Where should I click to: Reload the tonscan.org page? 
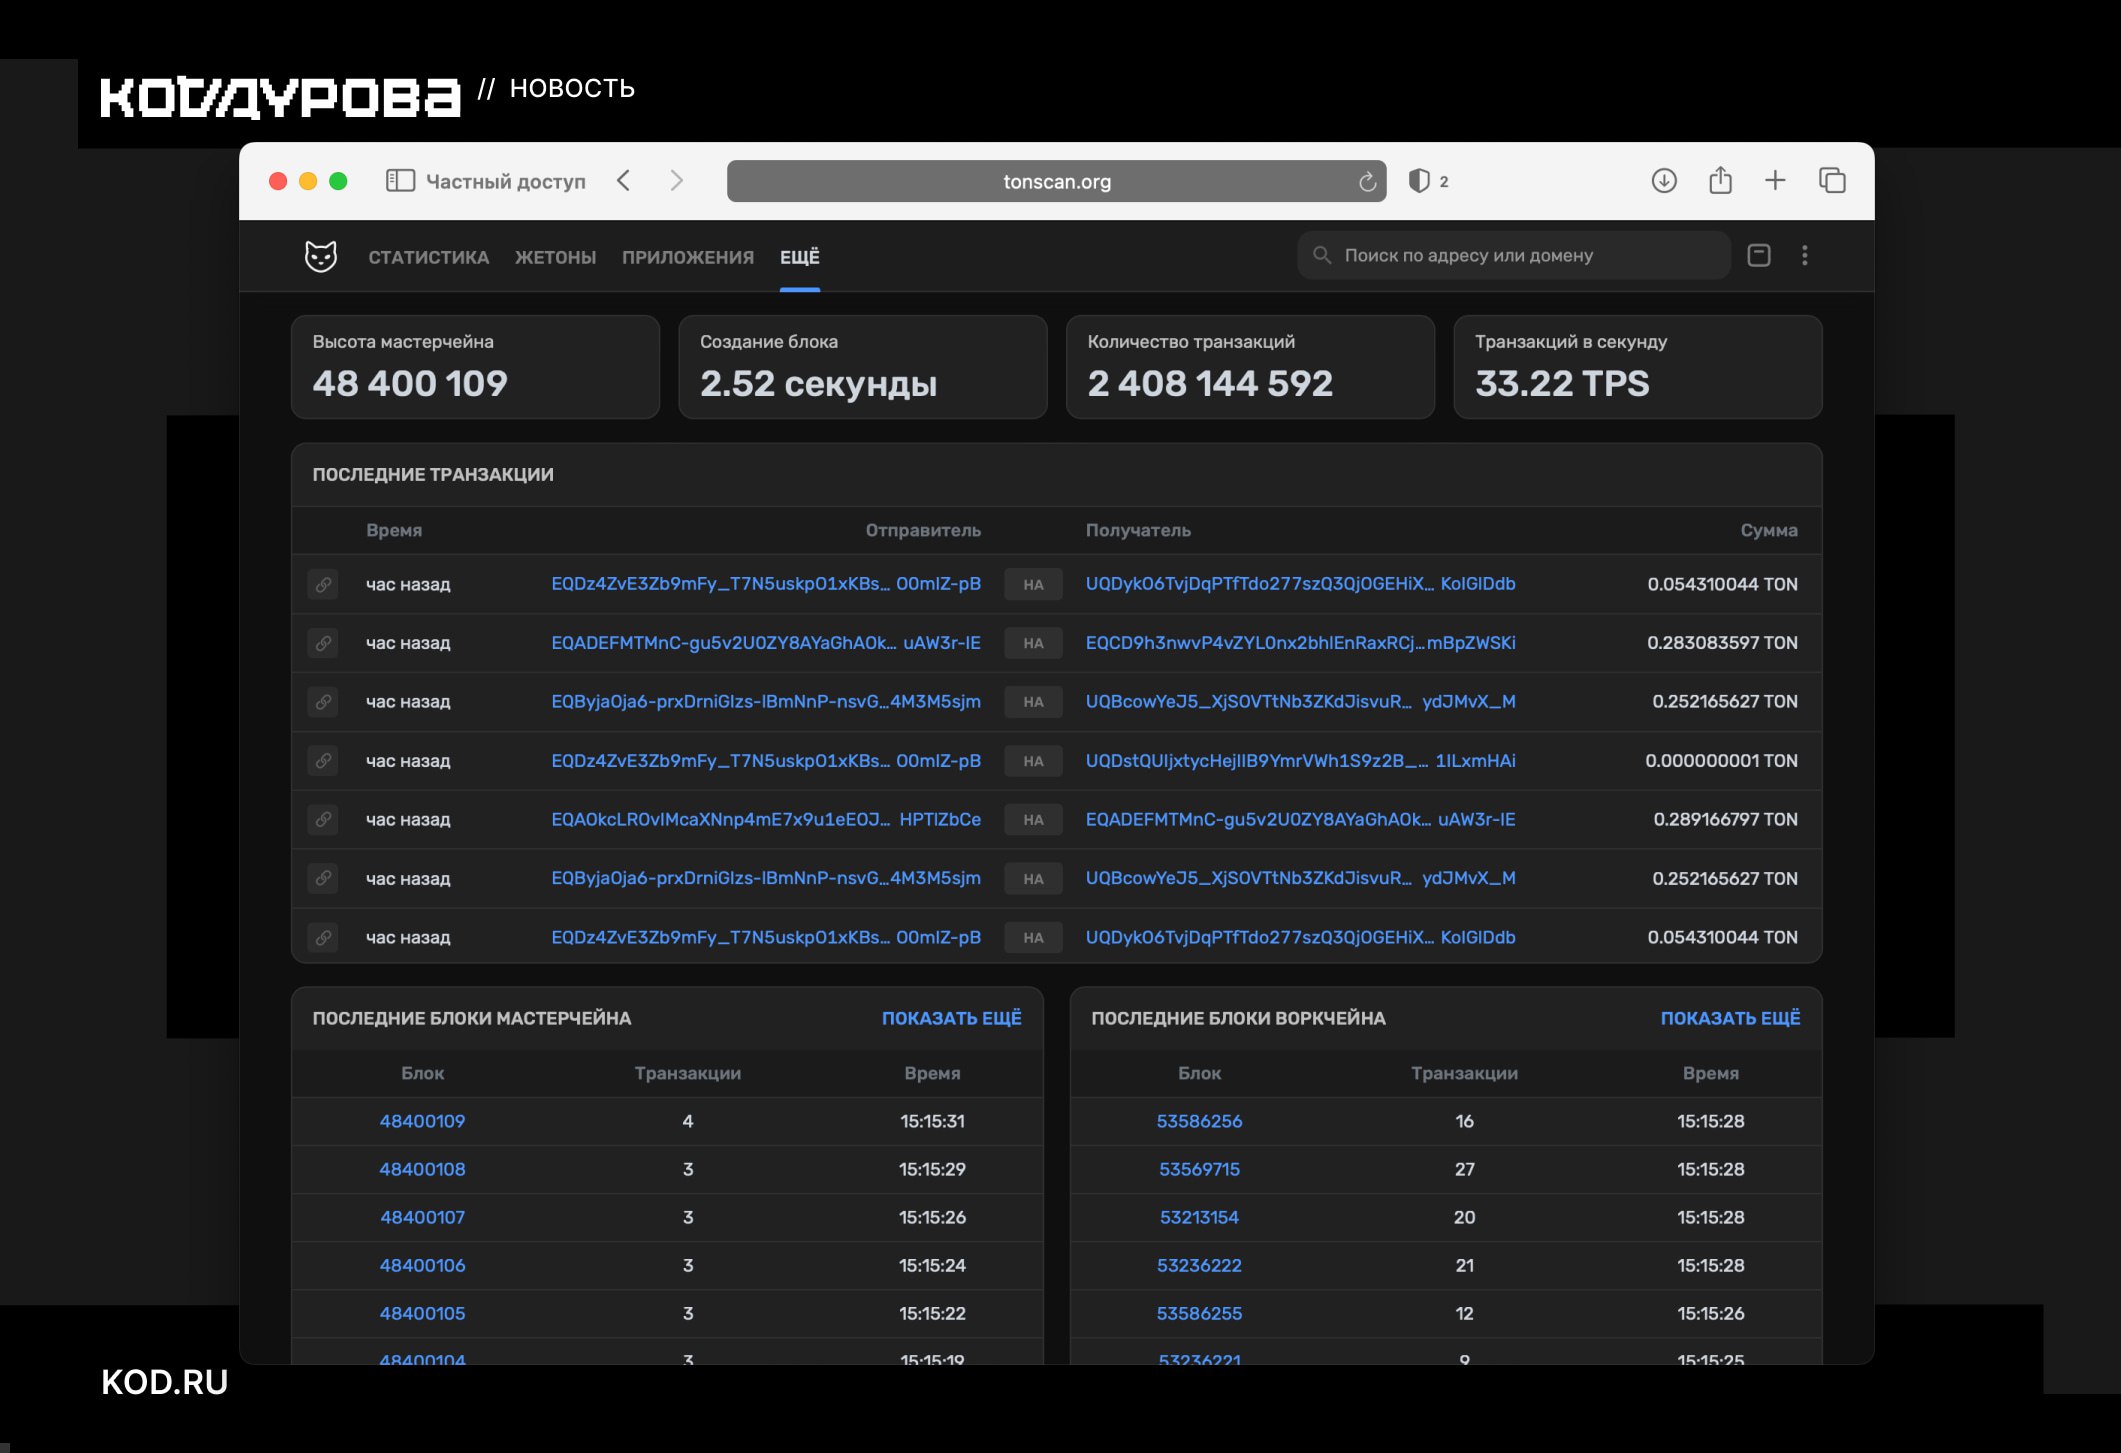(1367, 181)
